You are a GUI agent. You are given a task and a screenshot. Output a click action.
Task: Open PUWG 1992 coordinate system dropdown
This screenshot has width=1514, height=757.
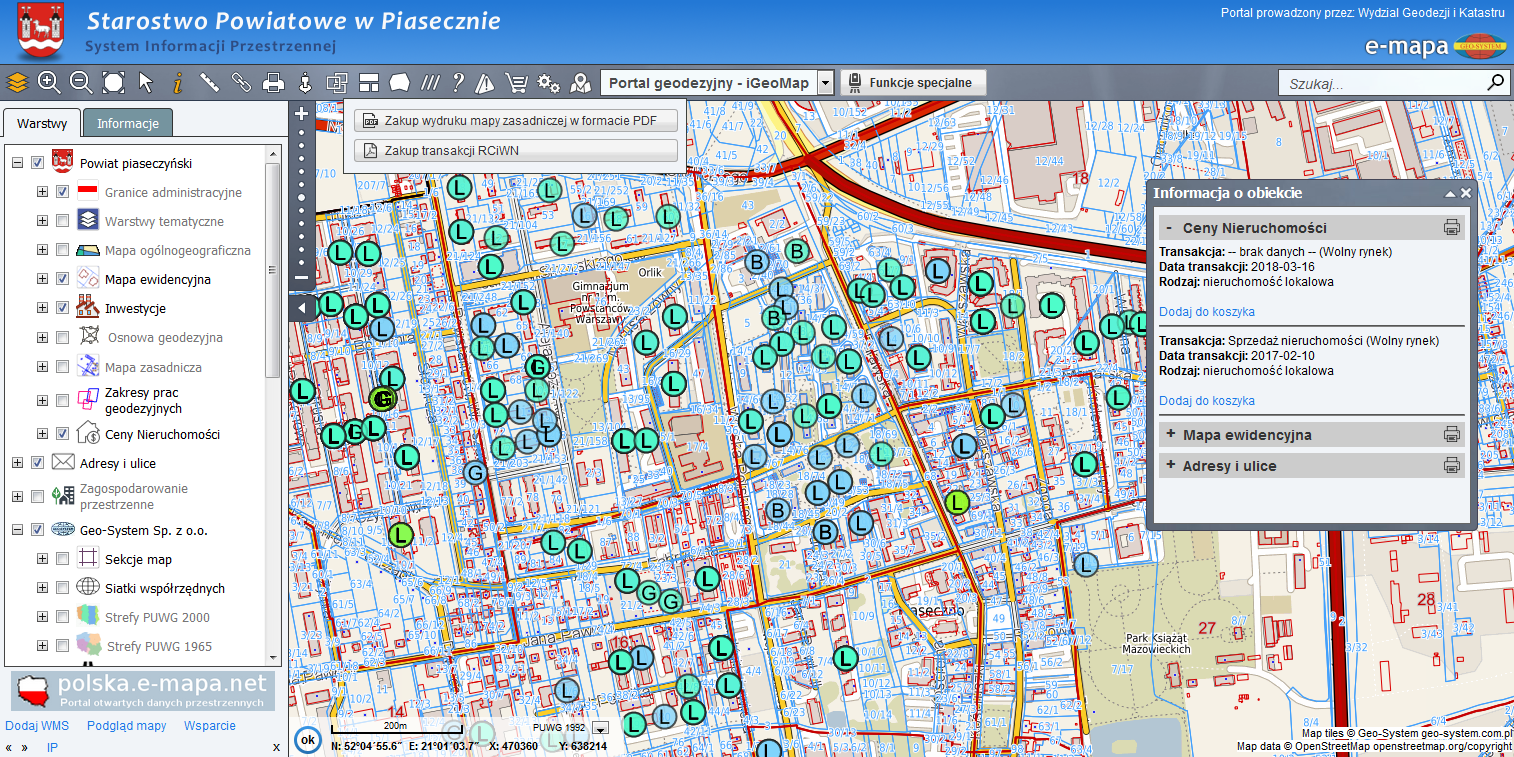pyautogui.click(x=600, y=728)
